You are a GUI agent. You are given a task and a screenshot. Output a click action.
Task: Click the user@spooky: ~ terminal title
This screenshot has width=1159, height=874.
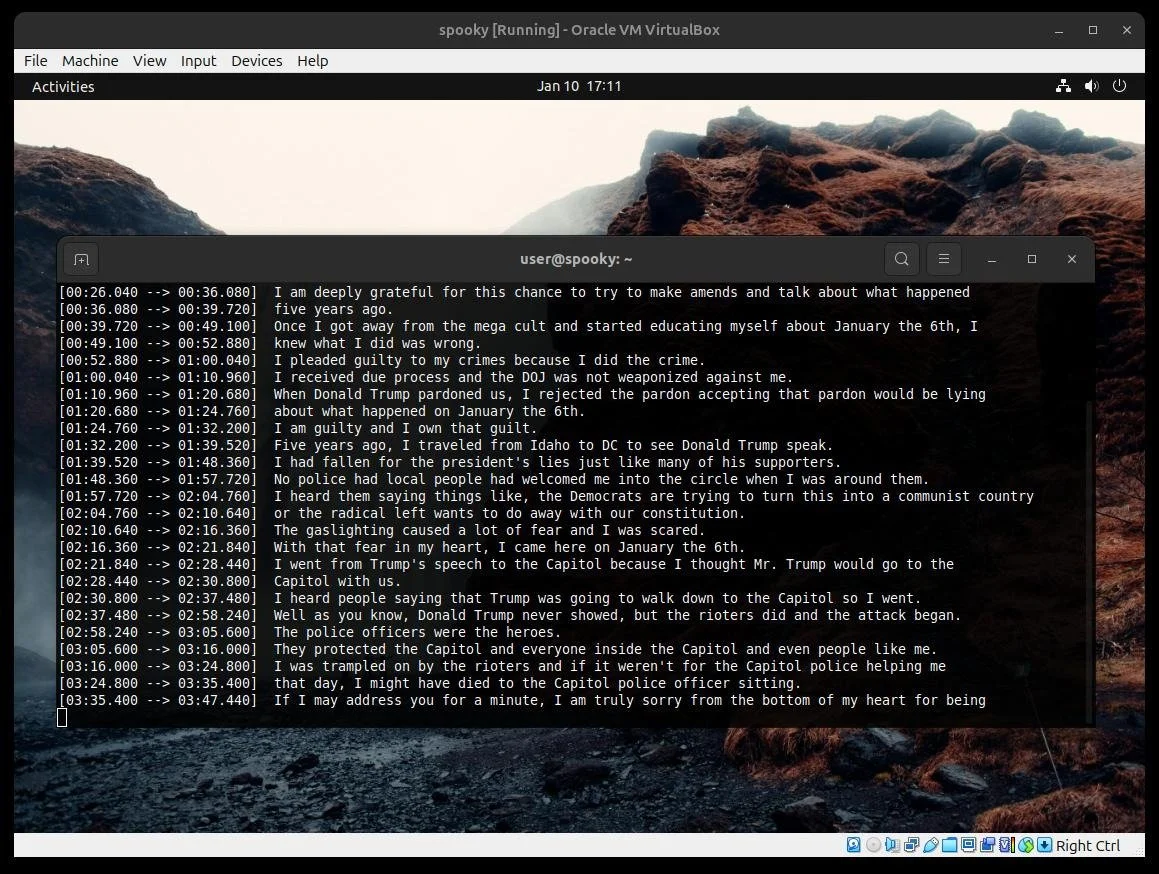click(x=576, y=259)
